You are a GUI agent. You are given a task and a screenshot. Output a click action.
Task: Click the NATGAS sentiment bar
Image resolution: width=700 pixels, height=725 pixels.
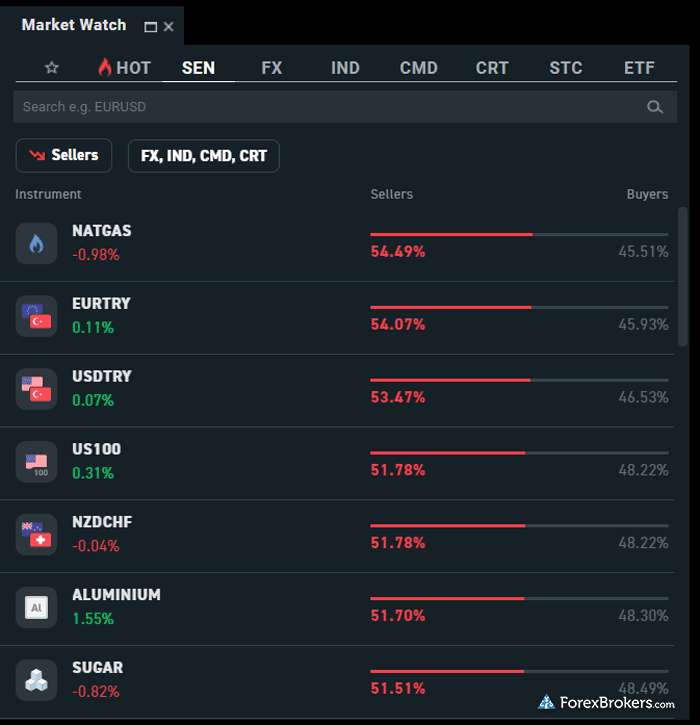coord(519,234)
